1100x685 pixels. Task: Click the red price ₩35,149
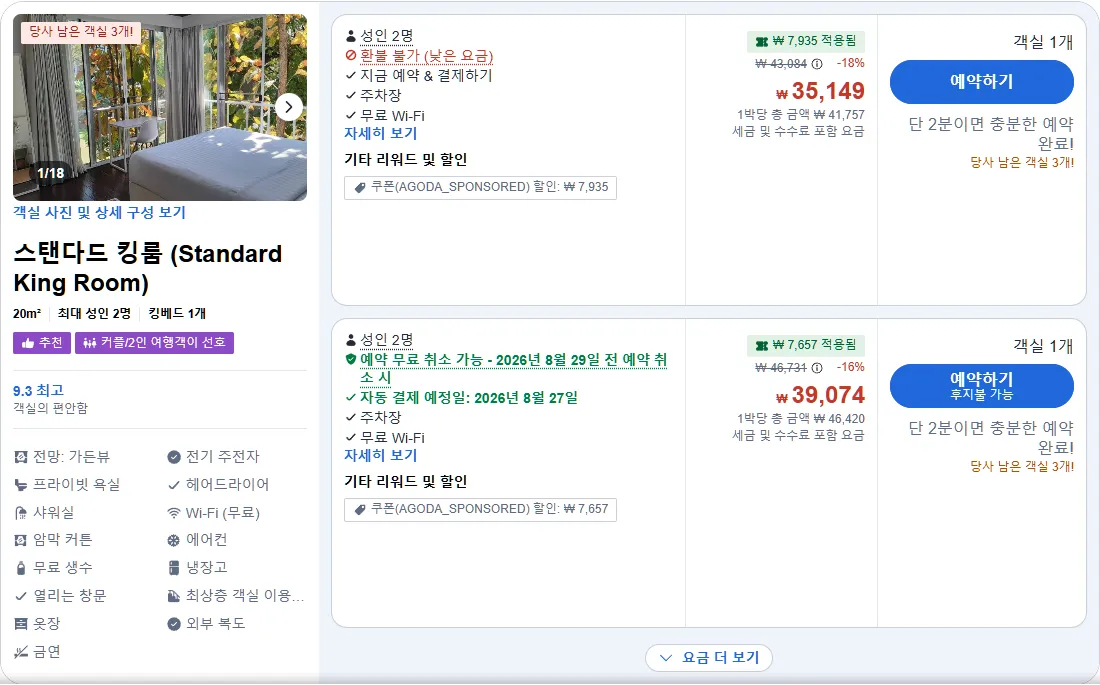[820, 91]
